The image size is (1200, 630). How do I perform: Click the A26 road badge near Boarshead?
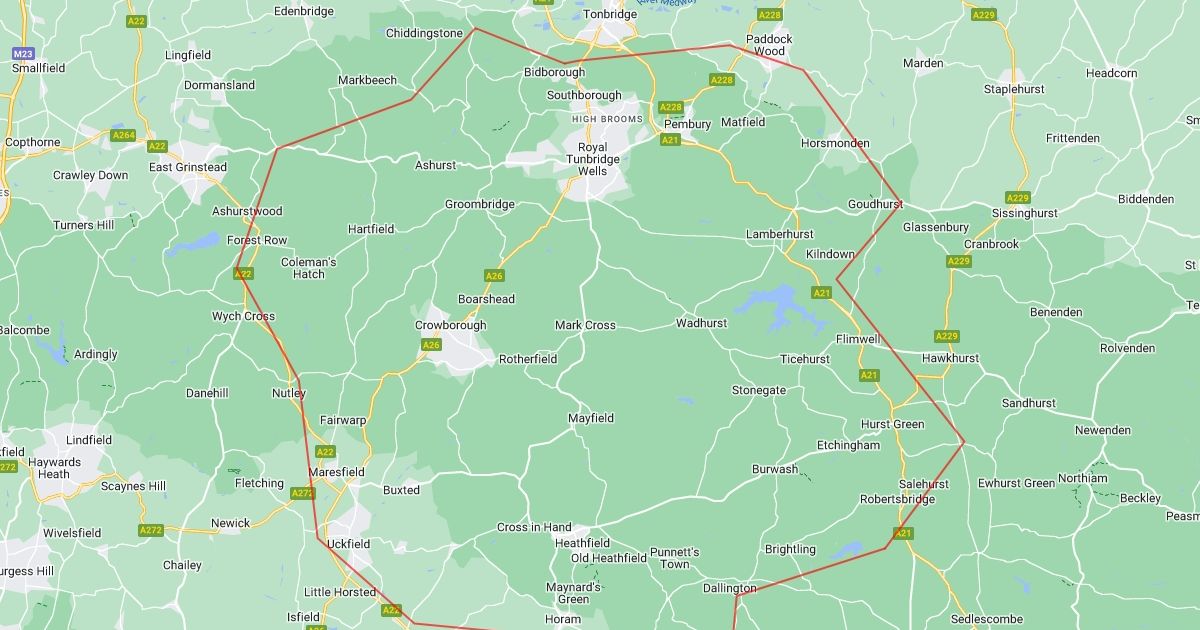(494, 276)
